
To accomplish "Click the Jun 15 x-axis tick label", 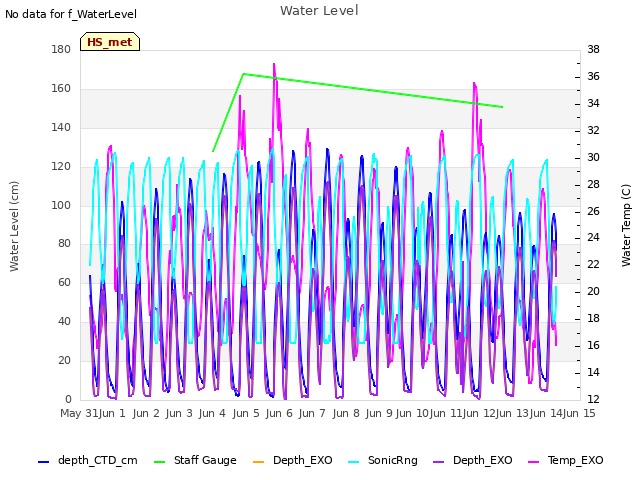I will [x=579, y=413].
